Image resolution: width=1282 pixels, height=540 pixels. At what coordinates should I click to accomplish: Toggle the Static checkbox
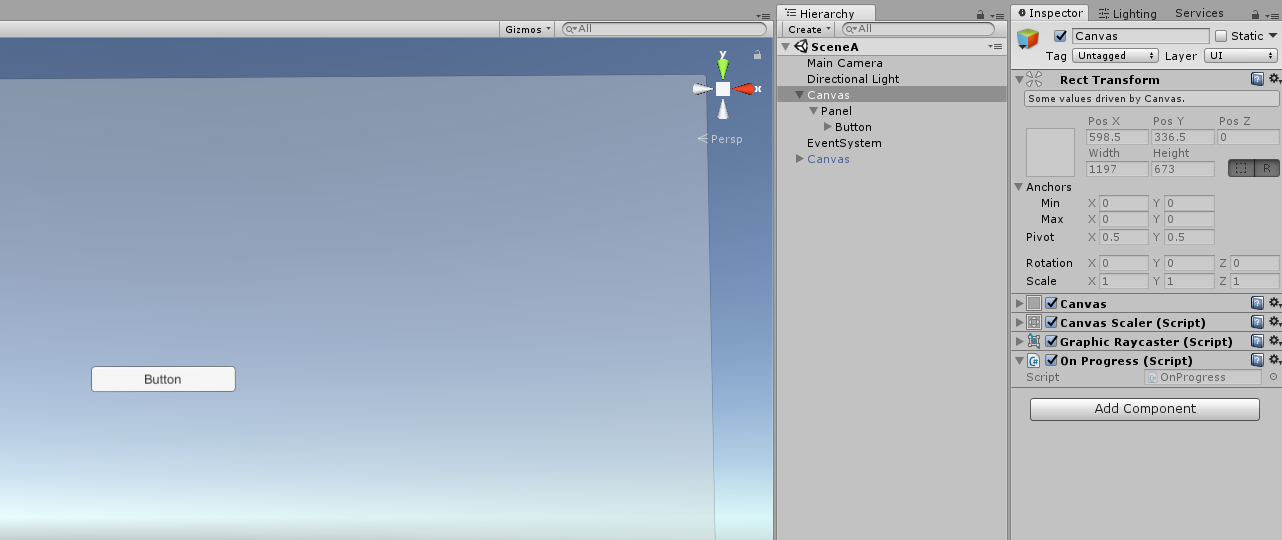[1221, 36]
